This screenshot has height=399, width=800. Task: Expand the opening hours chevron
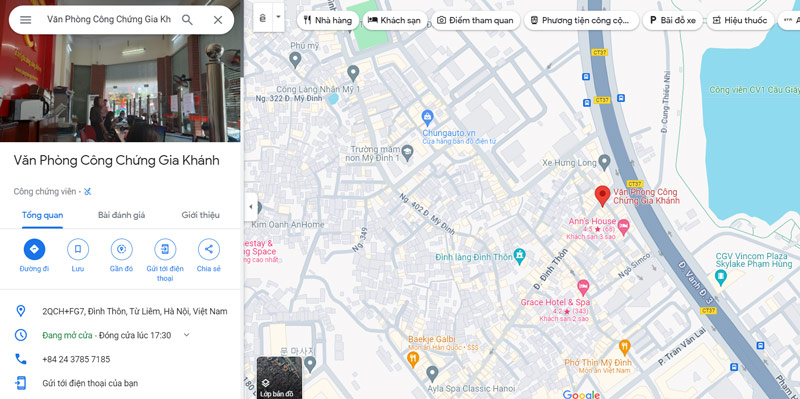pyautogui.click(x=186, y=335)
